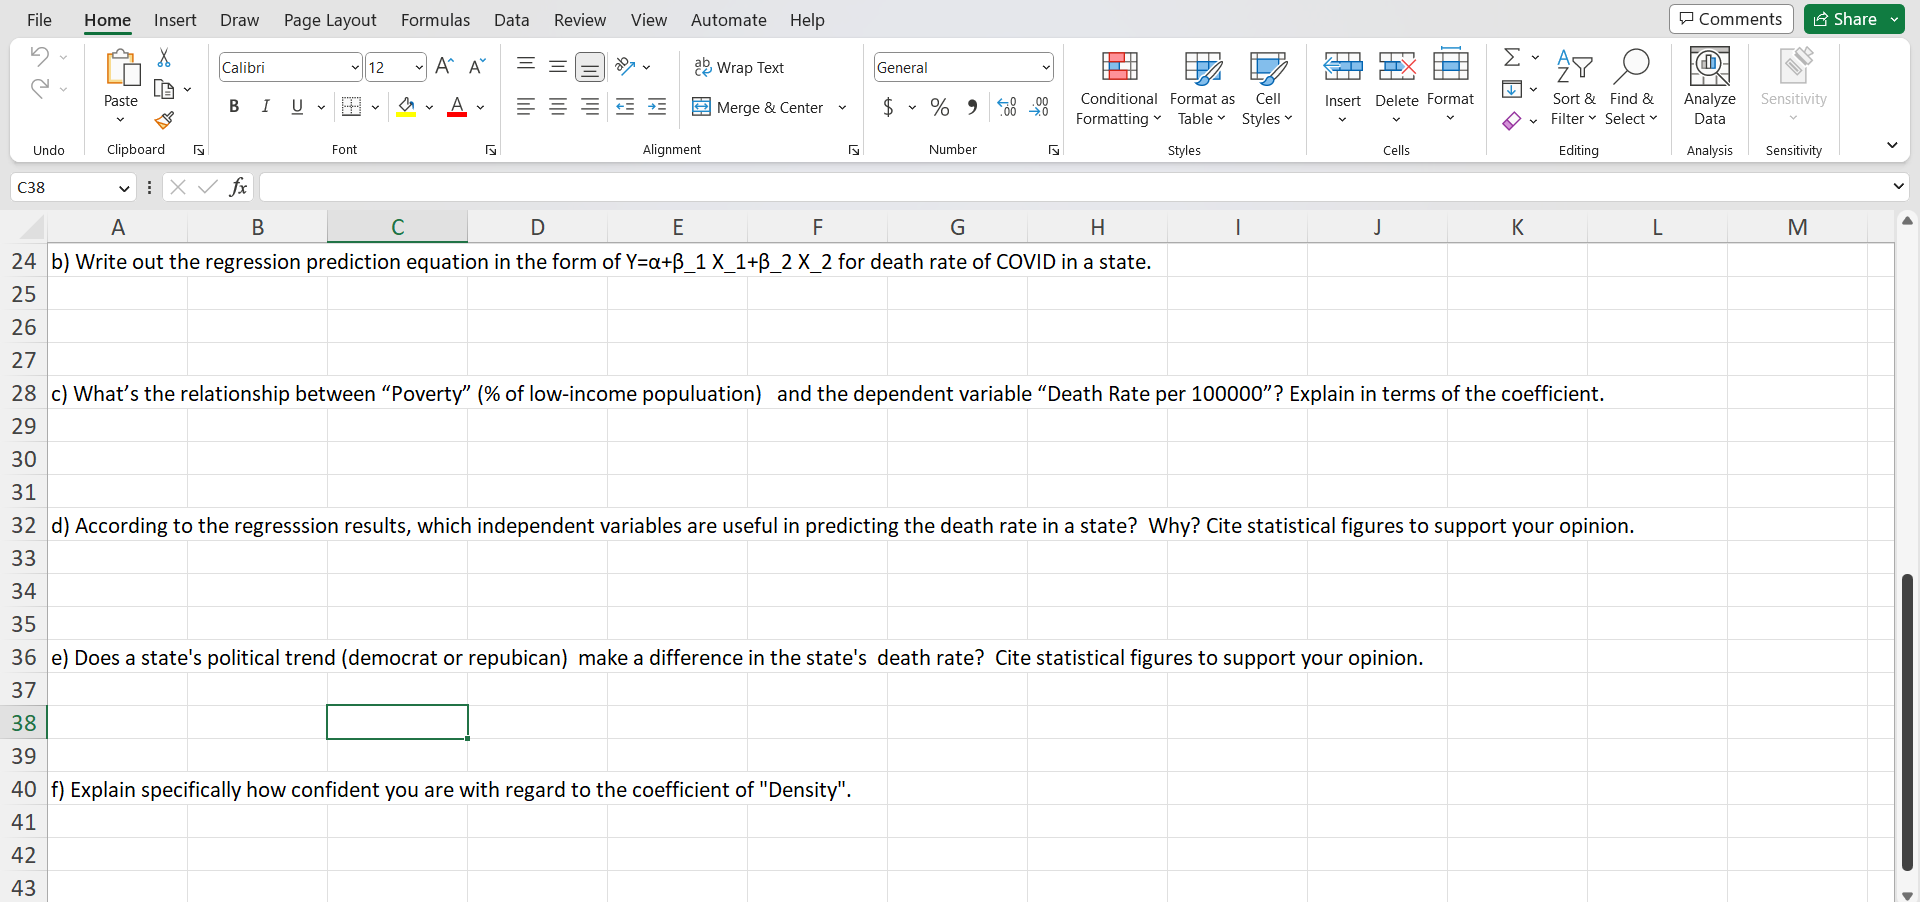Open the Comments panel
Image resolution: width=1920 pixels, height=902 pixels.
(x=1730, y=18)
